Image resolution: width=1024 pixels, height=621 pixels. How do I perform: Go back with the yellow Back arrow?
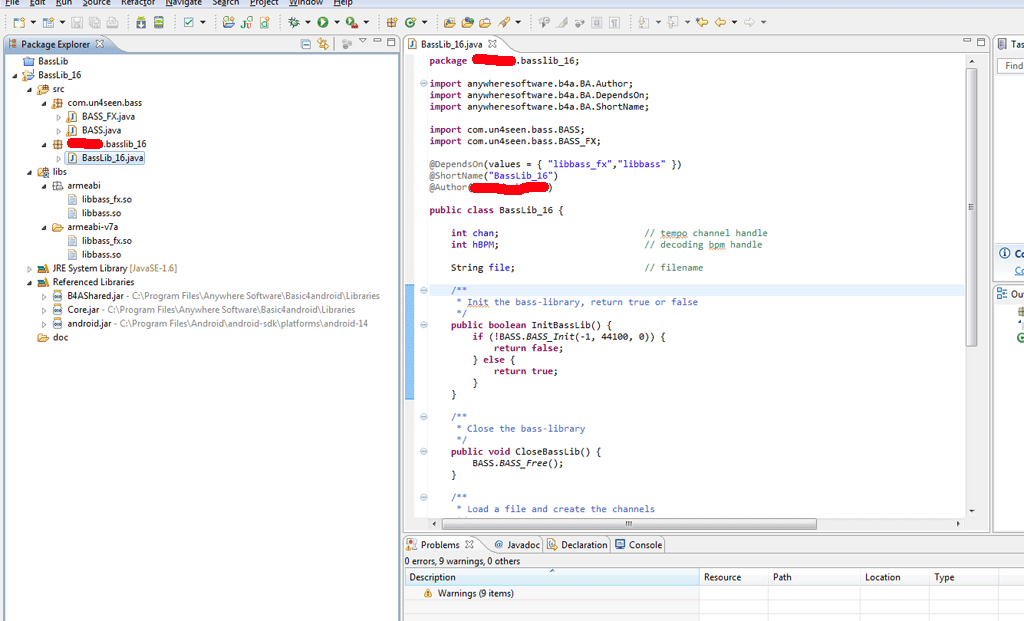pyautogui.click(x=720, y=23)
